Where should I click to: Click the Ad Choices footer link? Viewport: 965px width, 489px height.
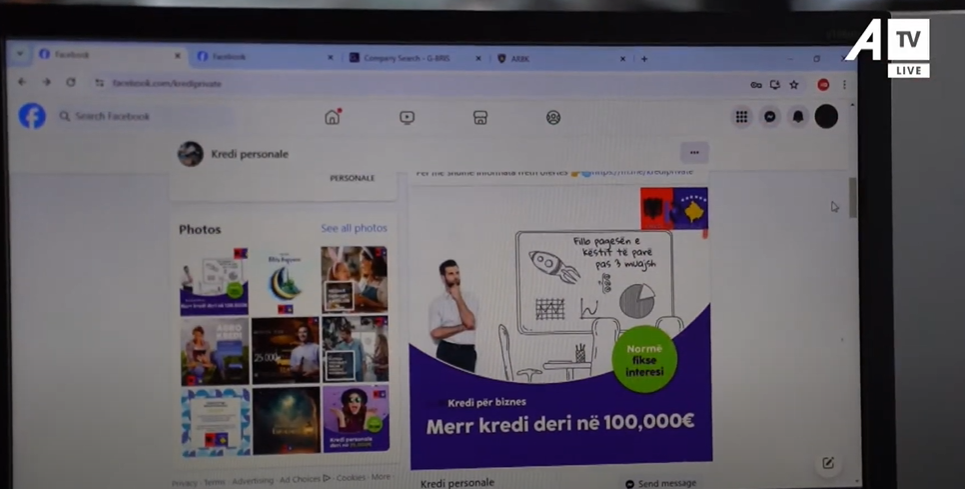click(304, 479)
